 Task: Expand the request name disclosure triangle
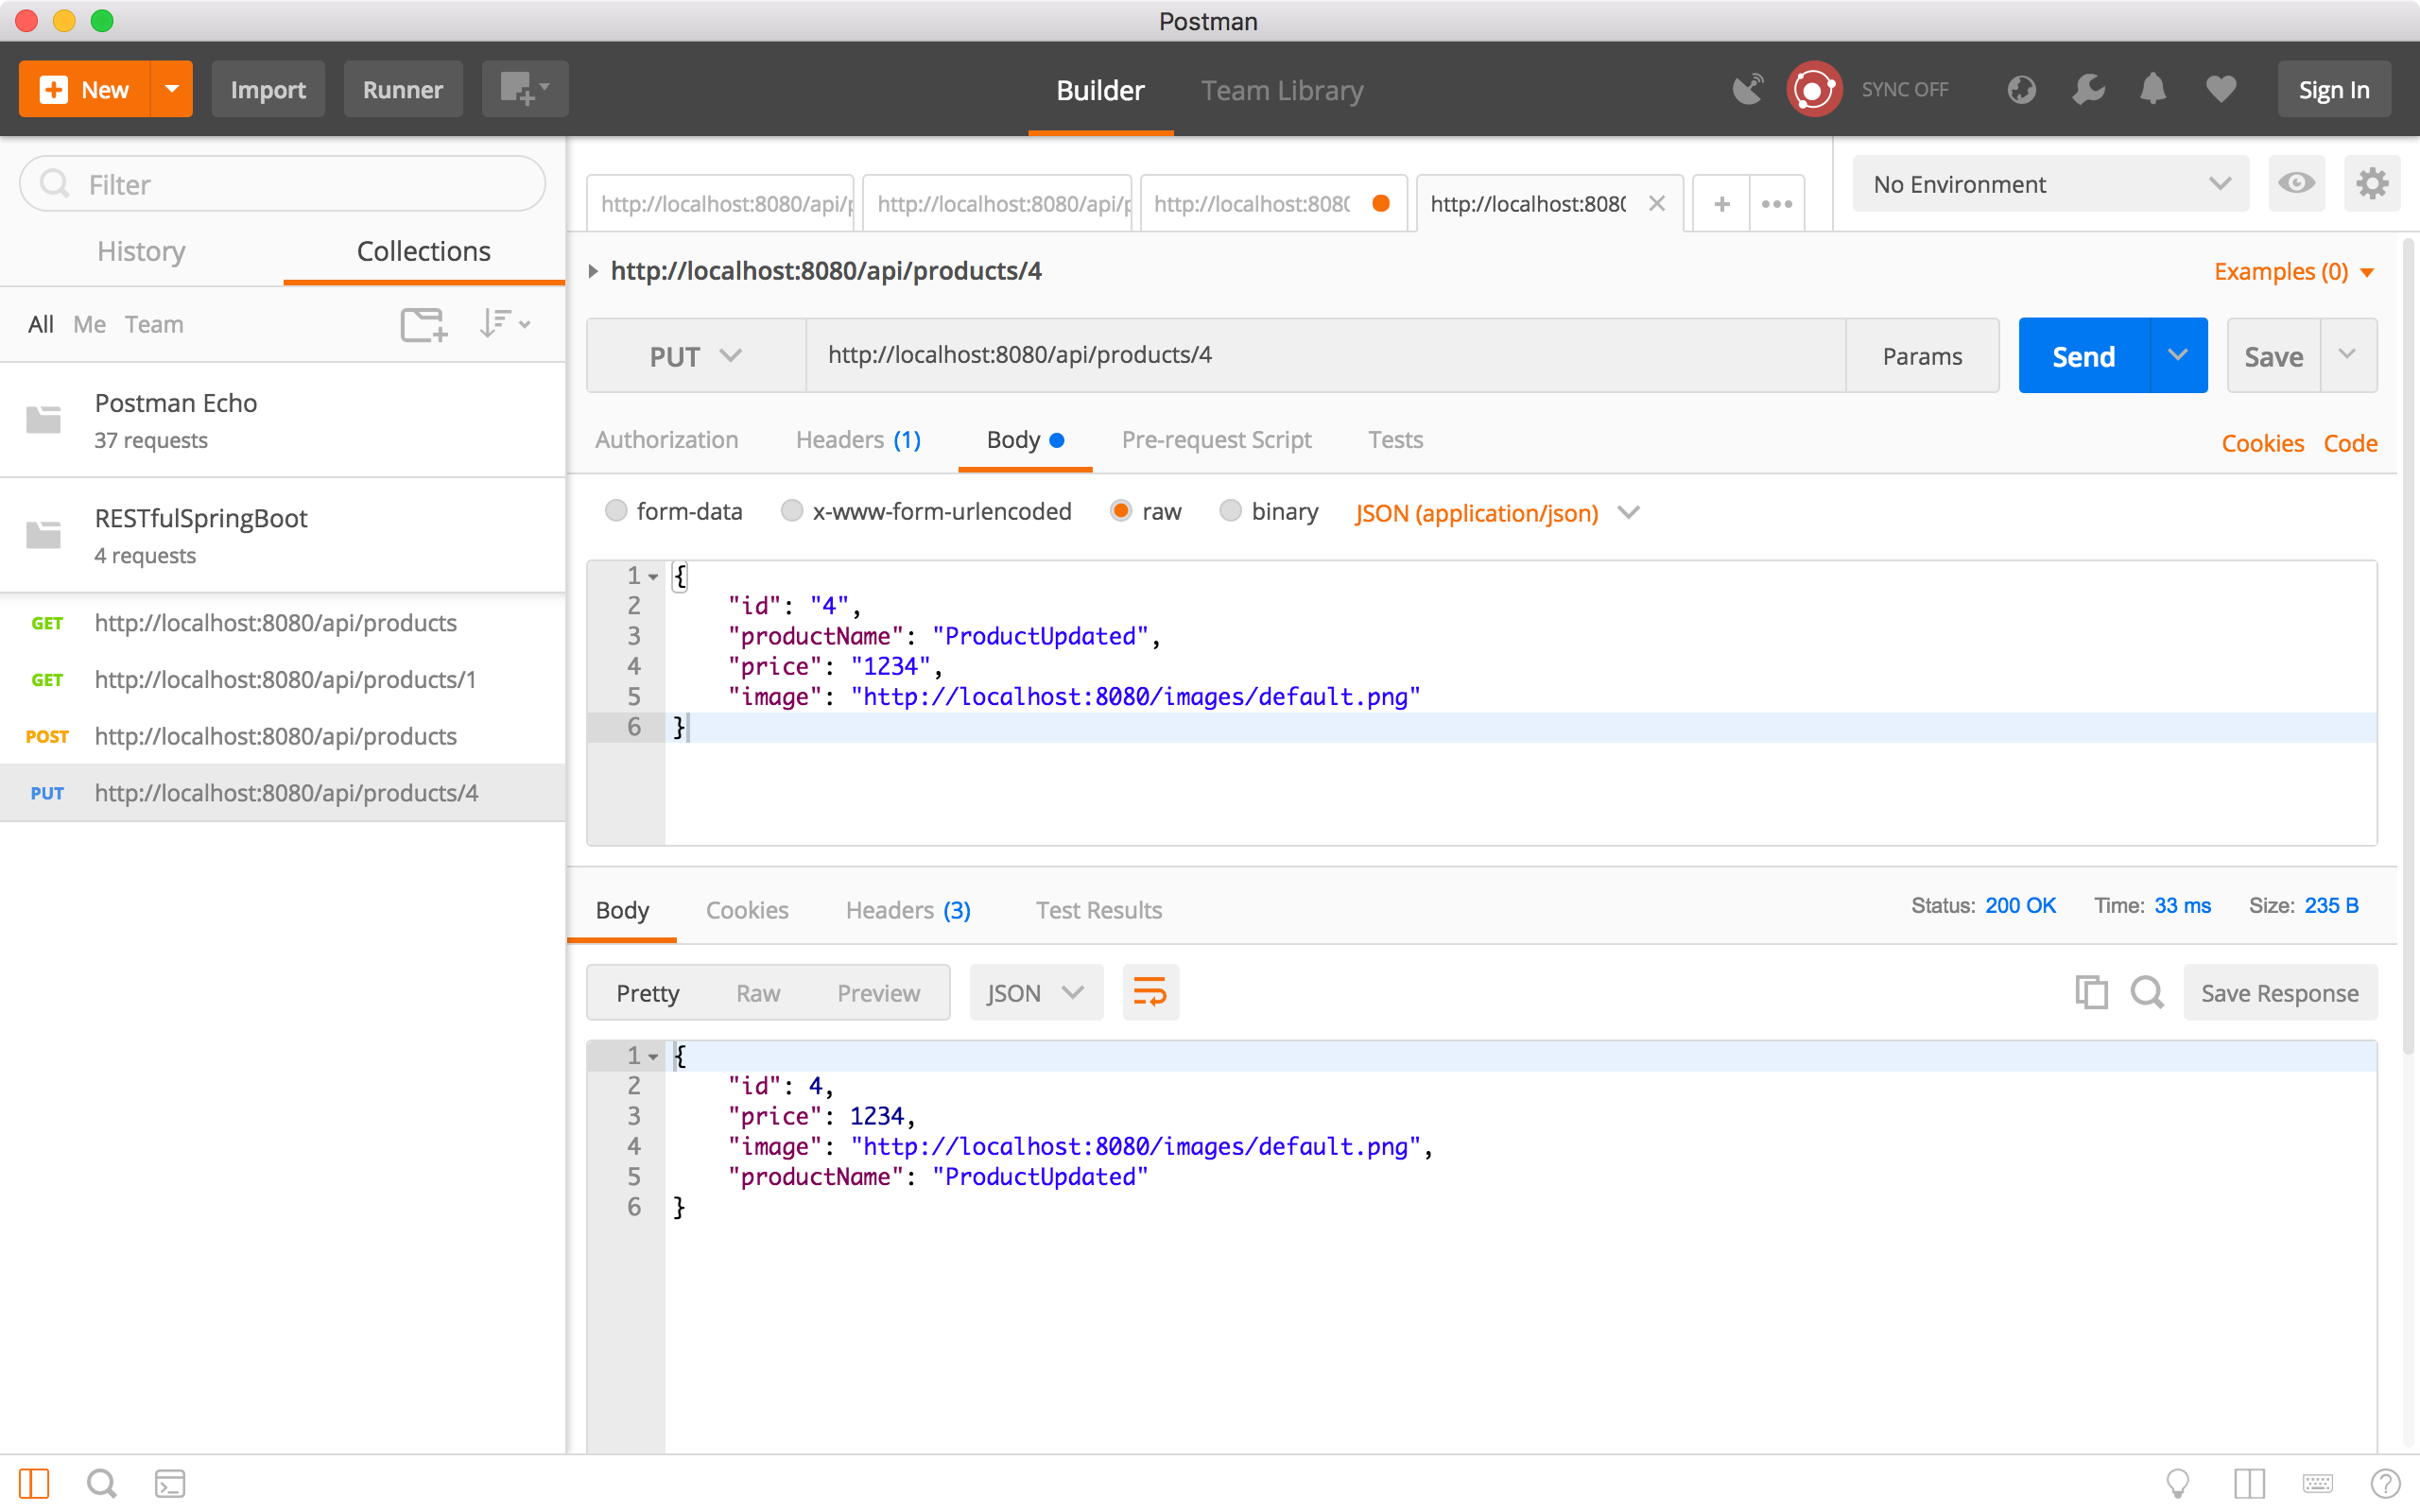click(593, 271)
